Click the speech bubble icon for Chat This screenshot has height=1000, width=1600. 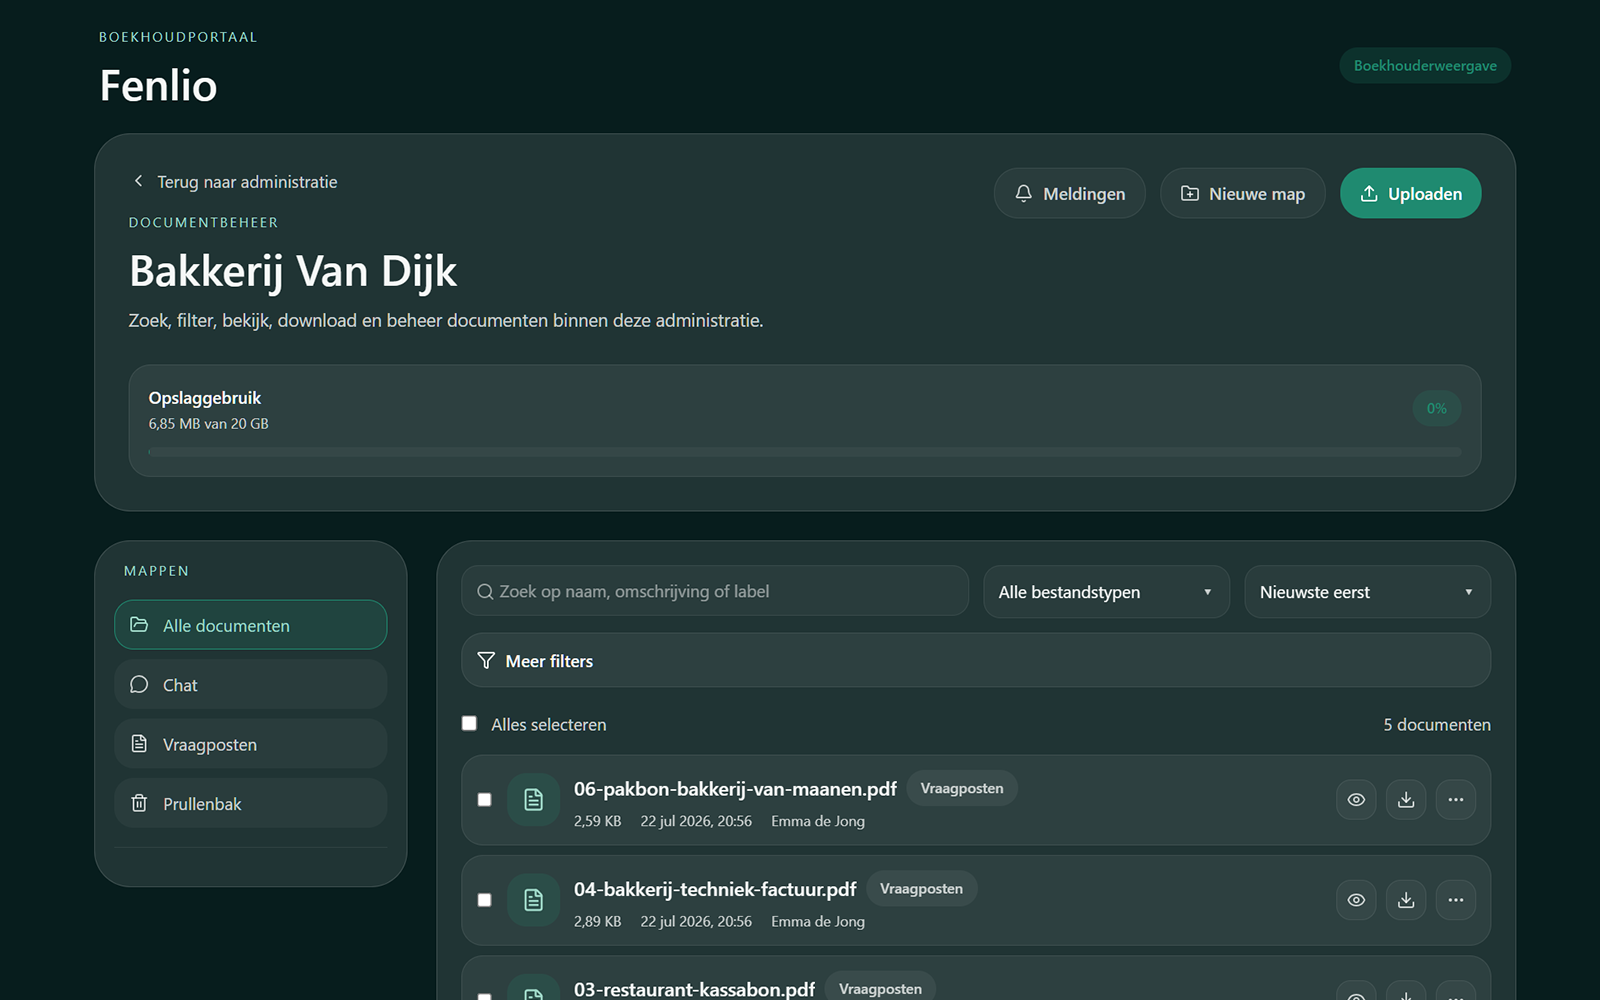tap(139, 684)
